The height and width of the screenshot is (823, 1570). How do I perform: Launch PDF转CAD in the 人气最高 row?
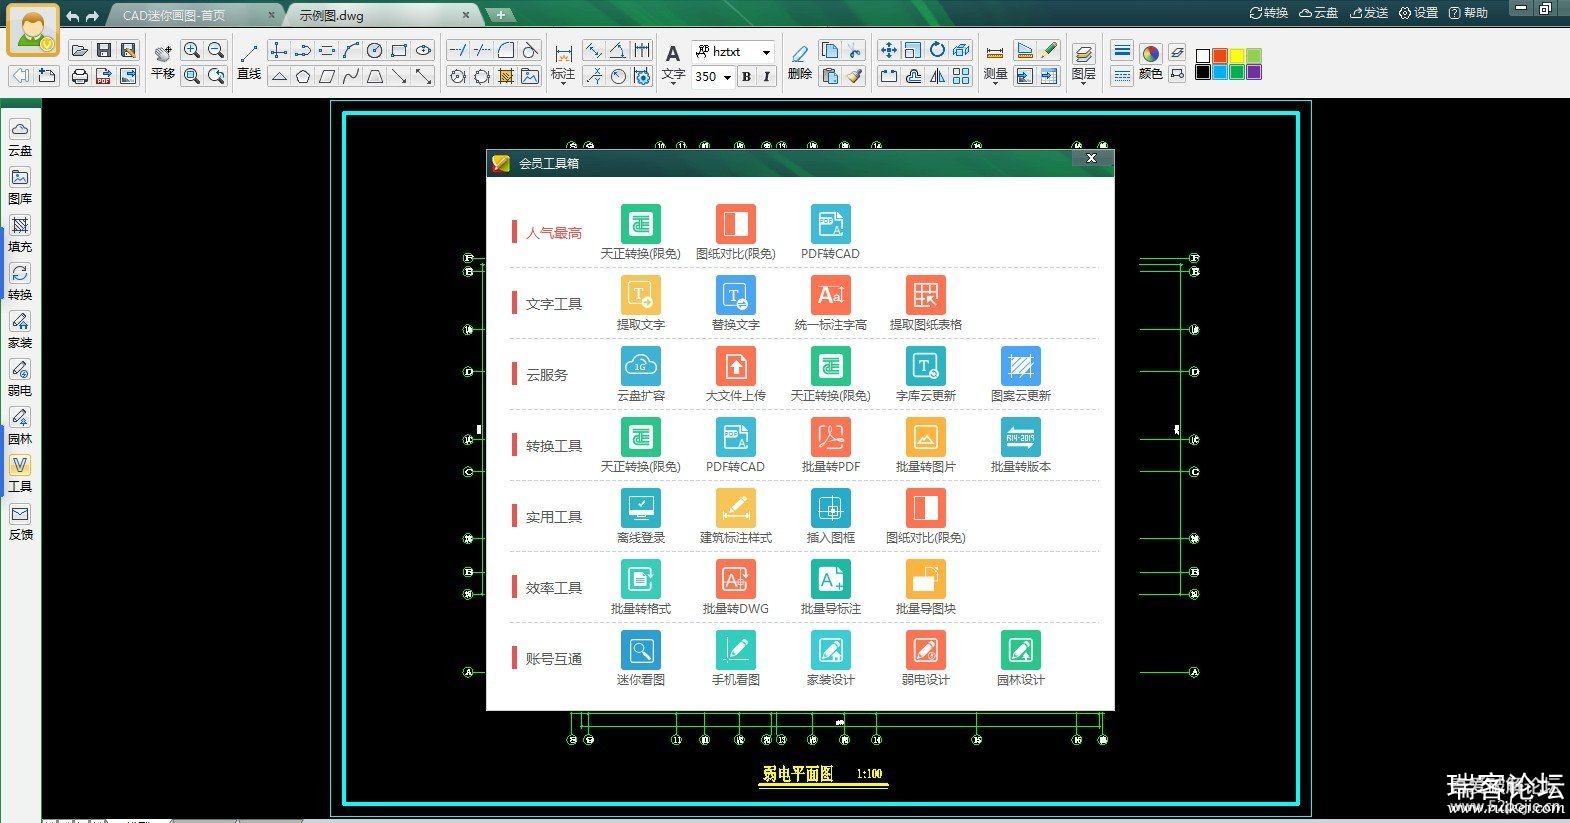coord(830,233)
